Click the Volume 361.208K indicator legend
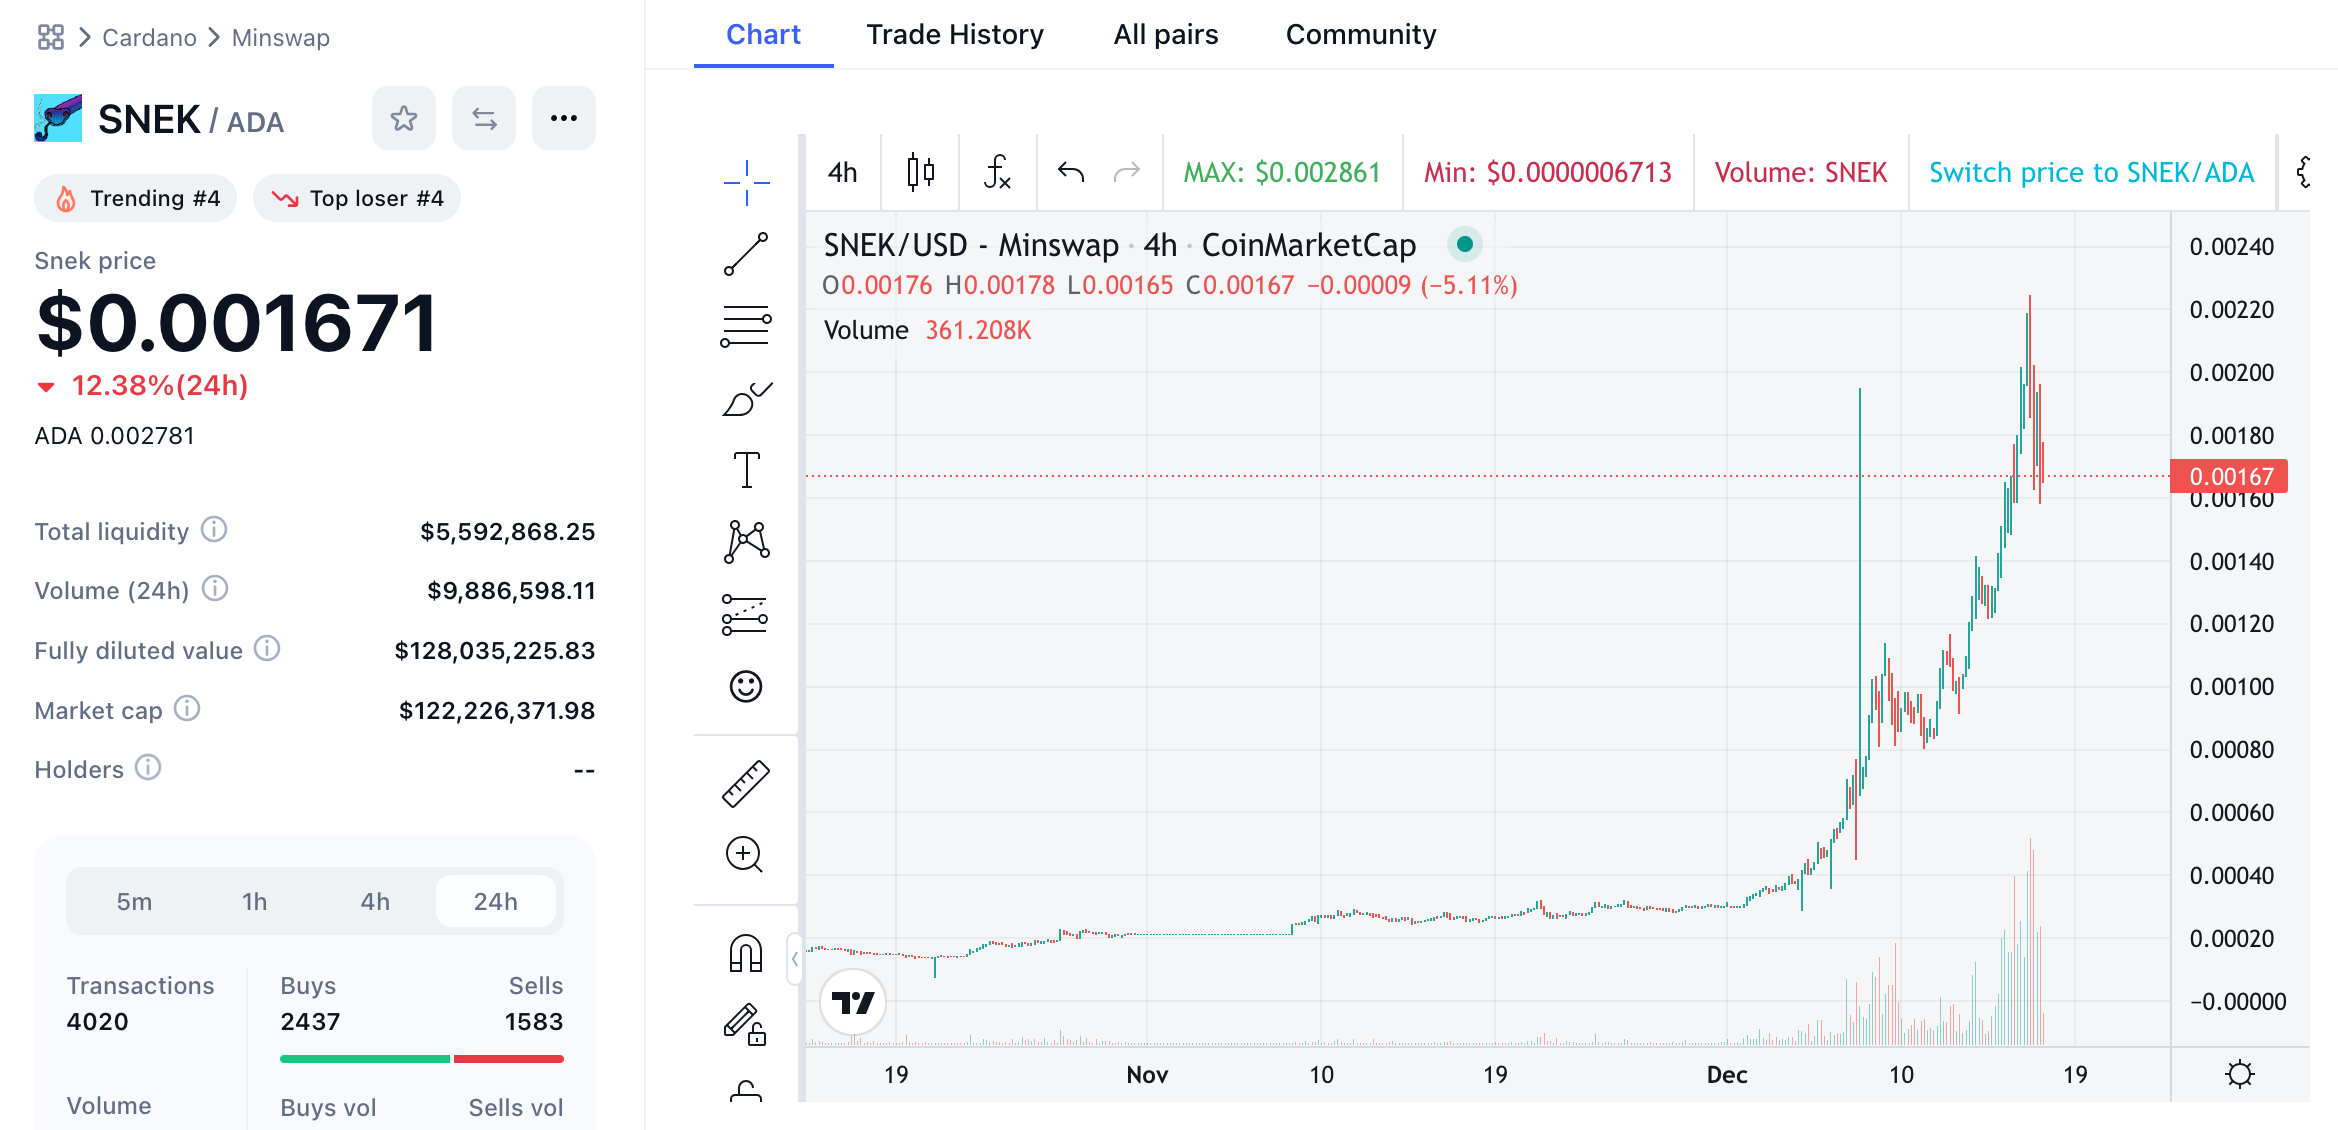Image resolution: width=2338 pixels, height=1130 pixels. 927,330
